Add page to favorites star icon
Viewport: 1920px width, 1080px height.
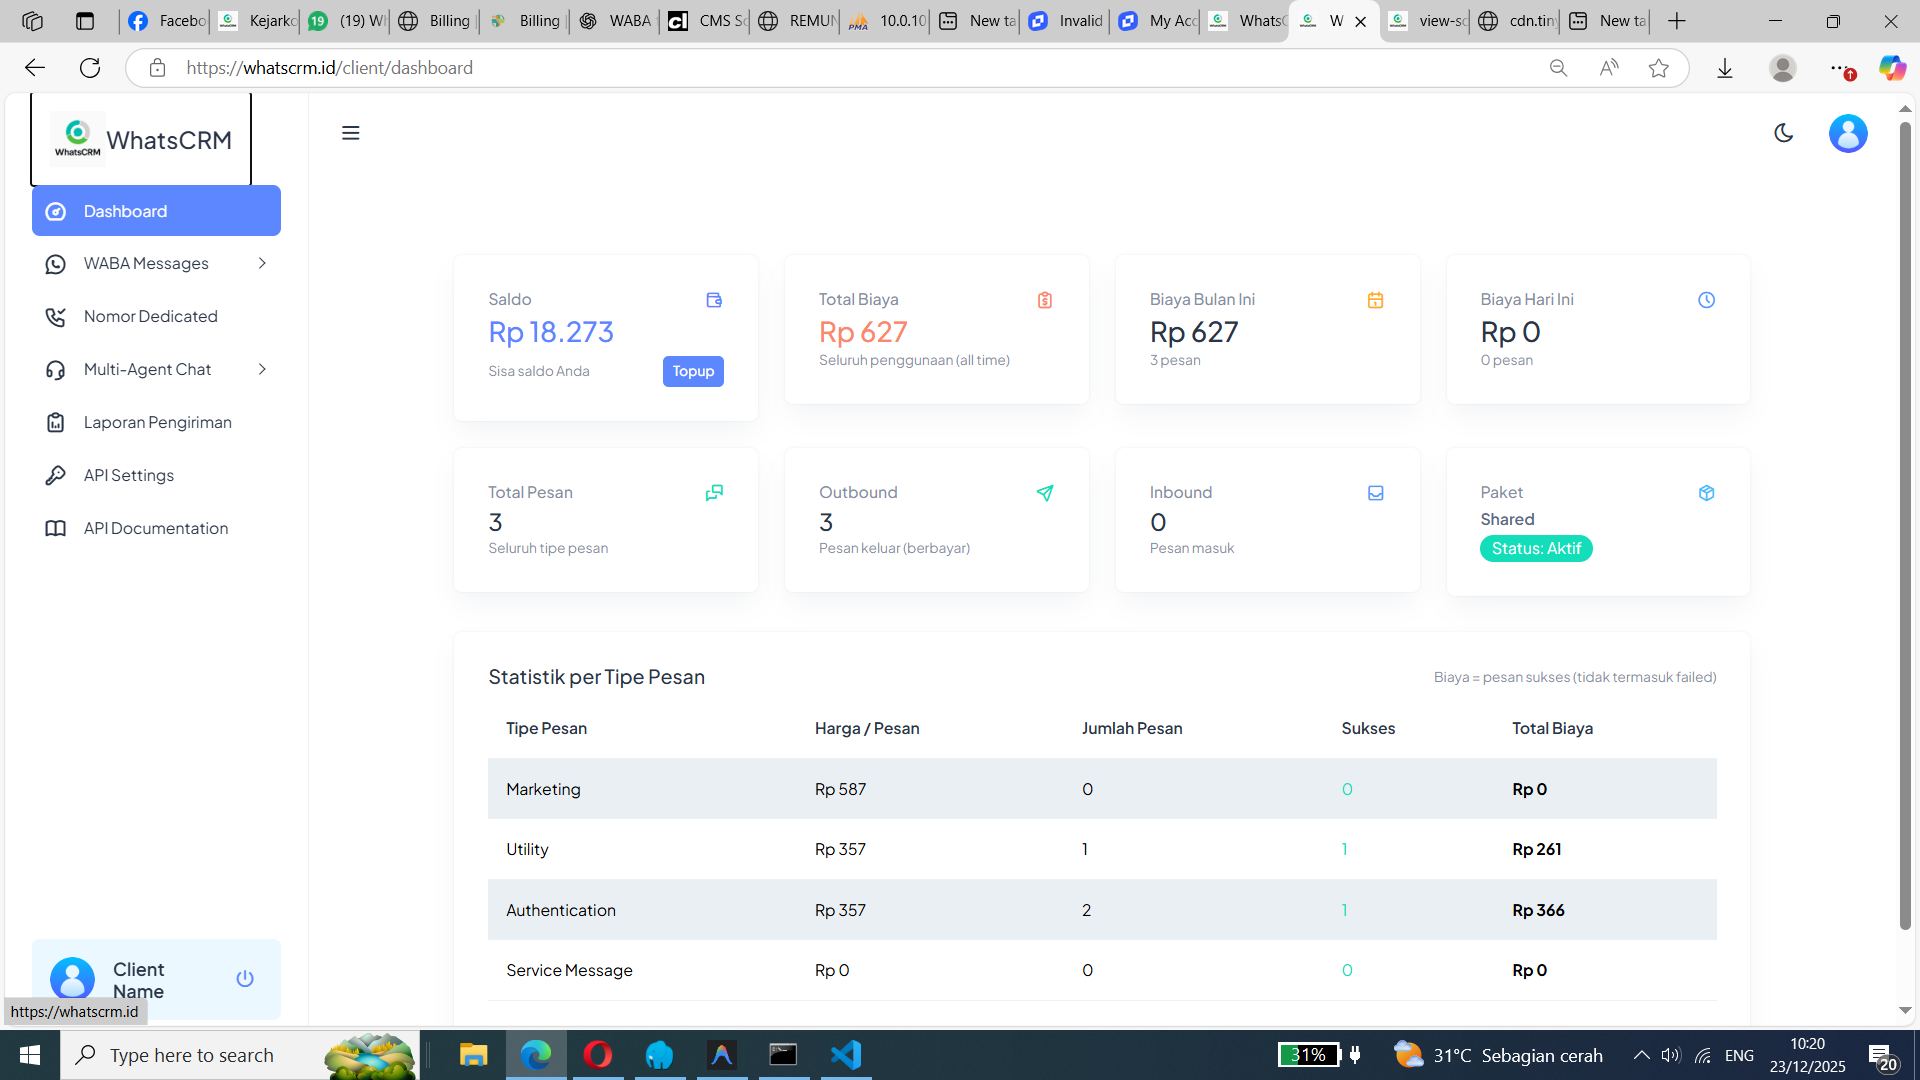pyautogui.click(x=1659, y=68)
